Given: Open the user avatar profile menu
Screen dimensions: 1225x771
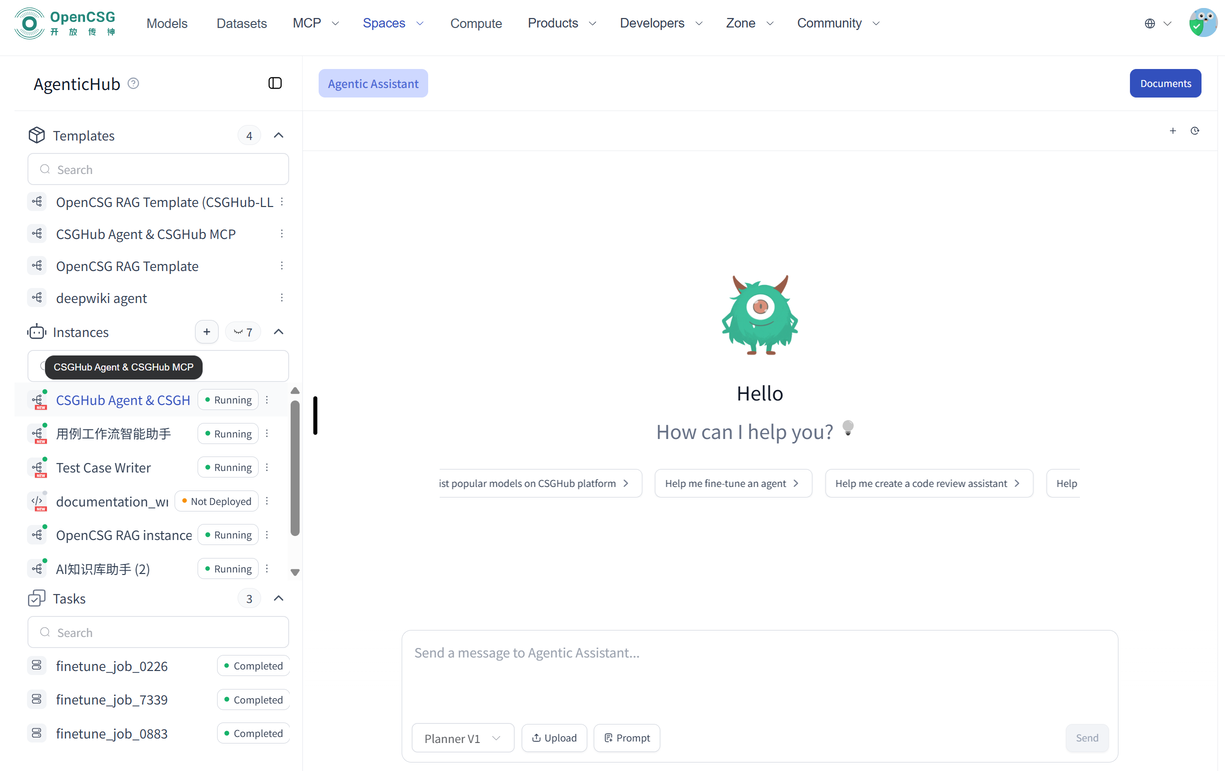Looking at the screenshot, I should 1202,23.
